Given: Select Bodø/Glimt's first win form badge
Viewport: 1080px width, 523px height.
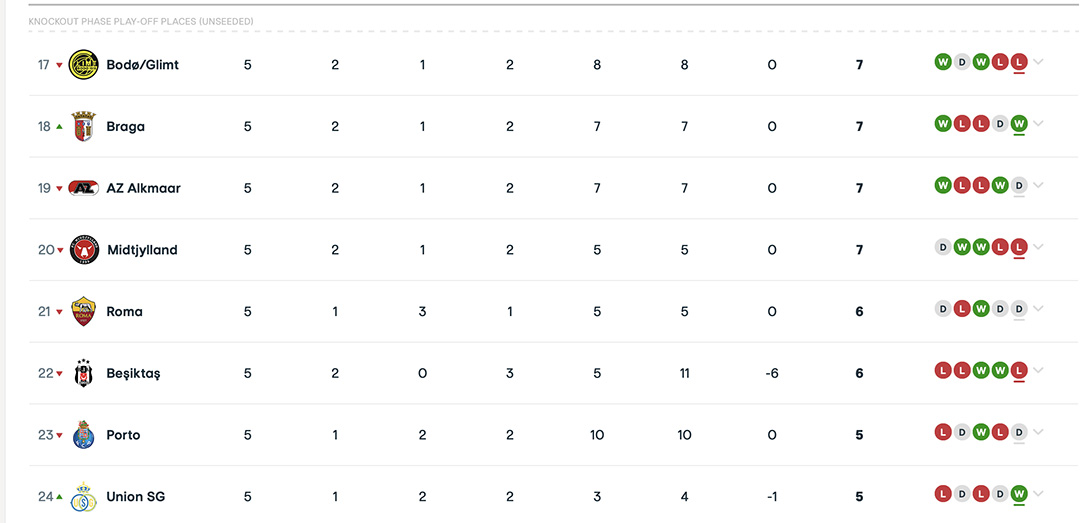Looking at the screenshot, I should tap(943, 62).
